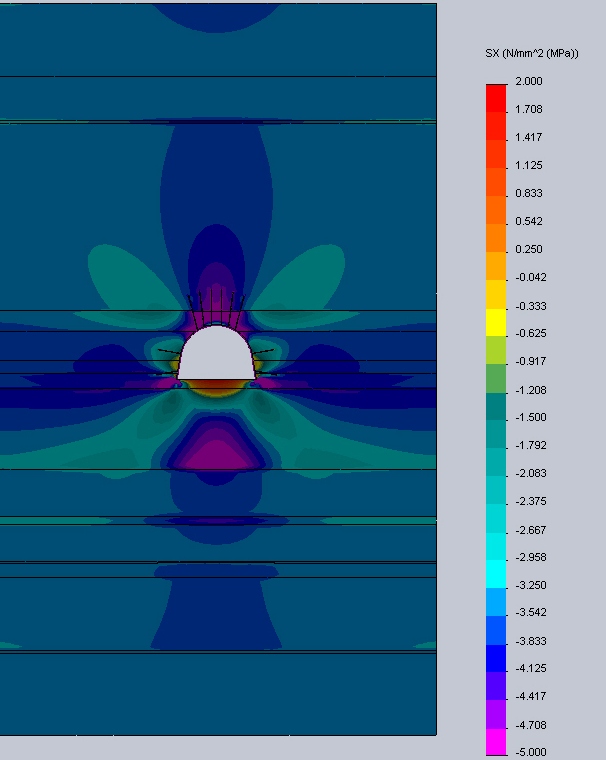The image size is (606, 760).
Task: Select the -0.042 legend value
Action: [531, 277]
